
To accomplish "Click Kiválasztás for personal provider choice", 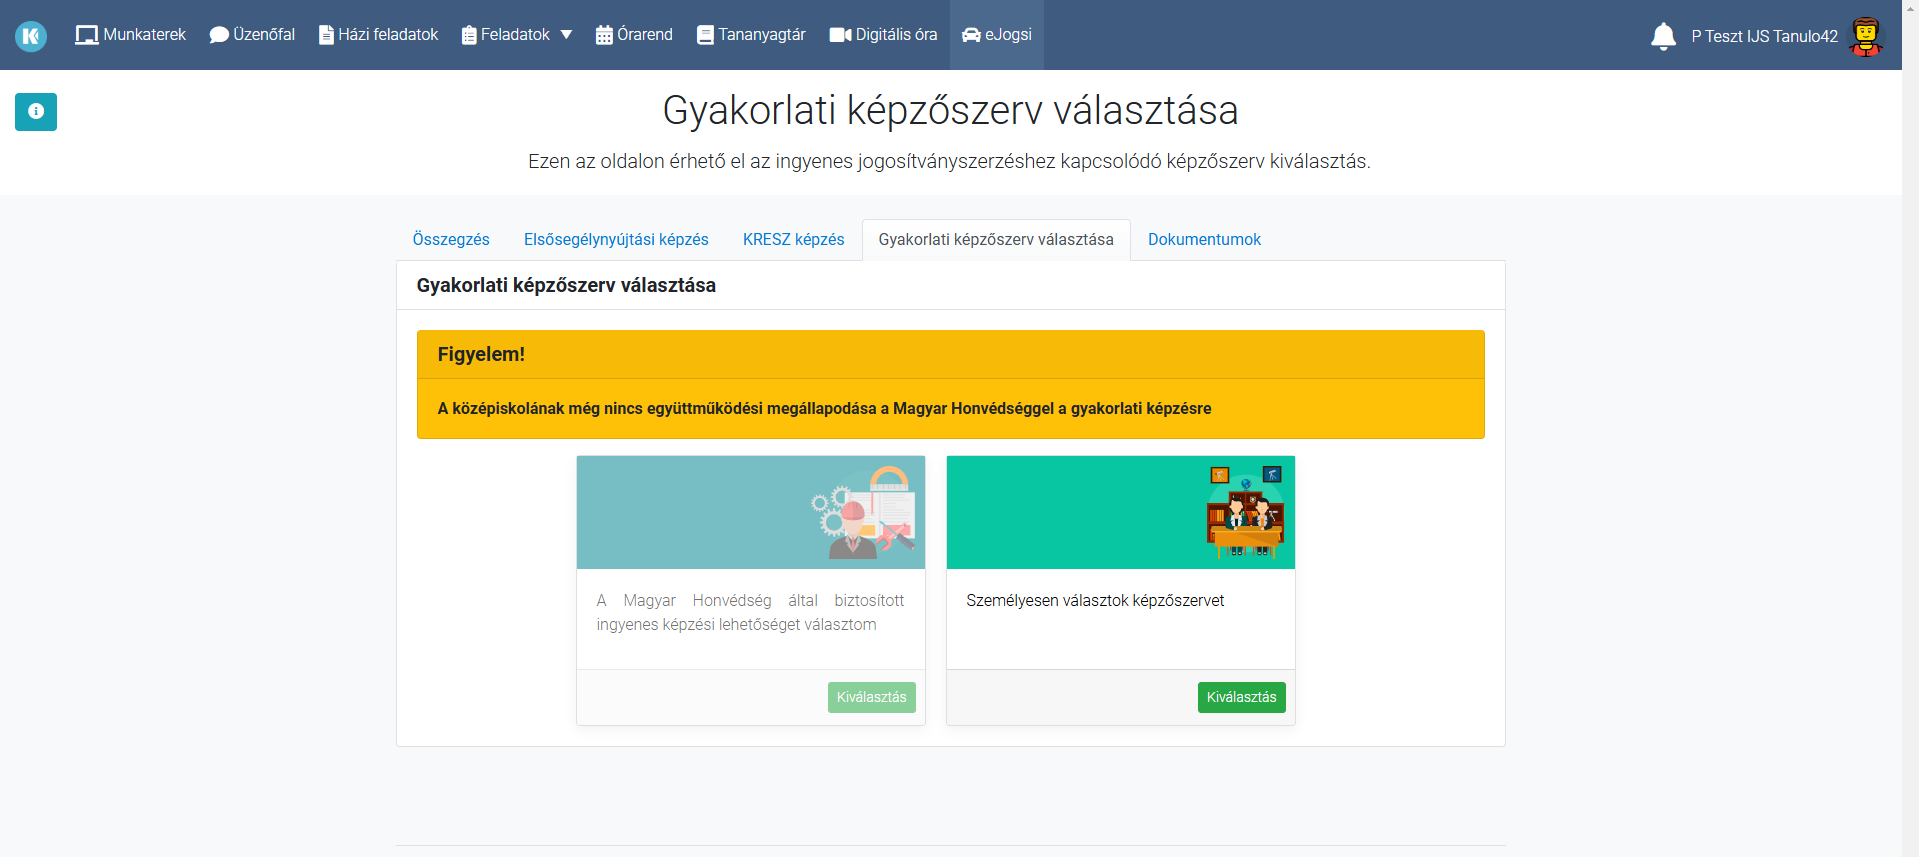I will (x=1241, y=697).
